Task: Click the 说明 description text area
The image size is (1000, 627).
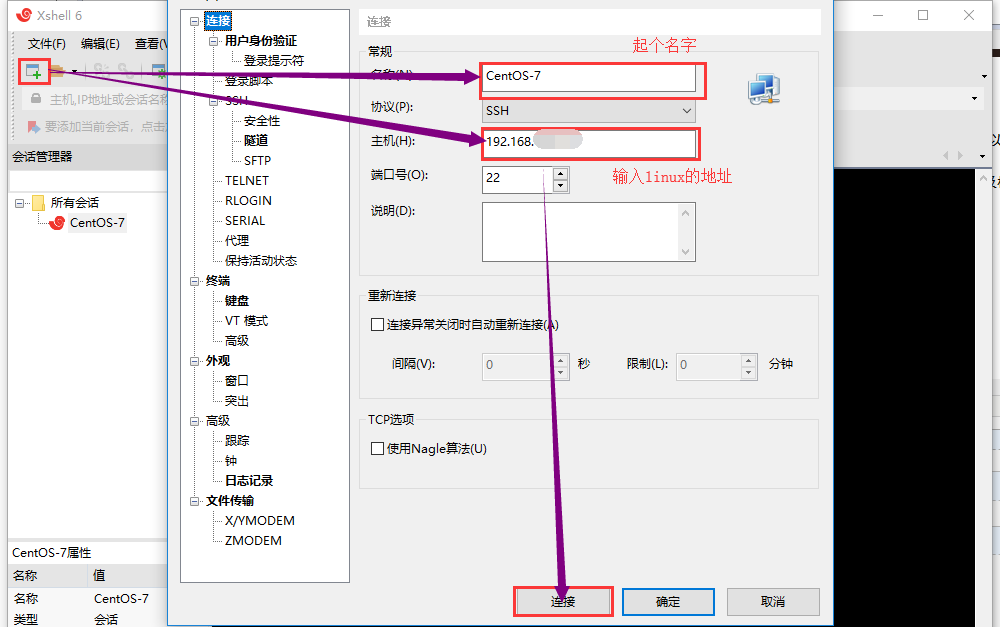Action: 589,232
